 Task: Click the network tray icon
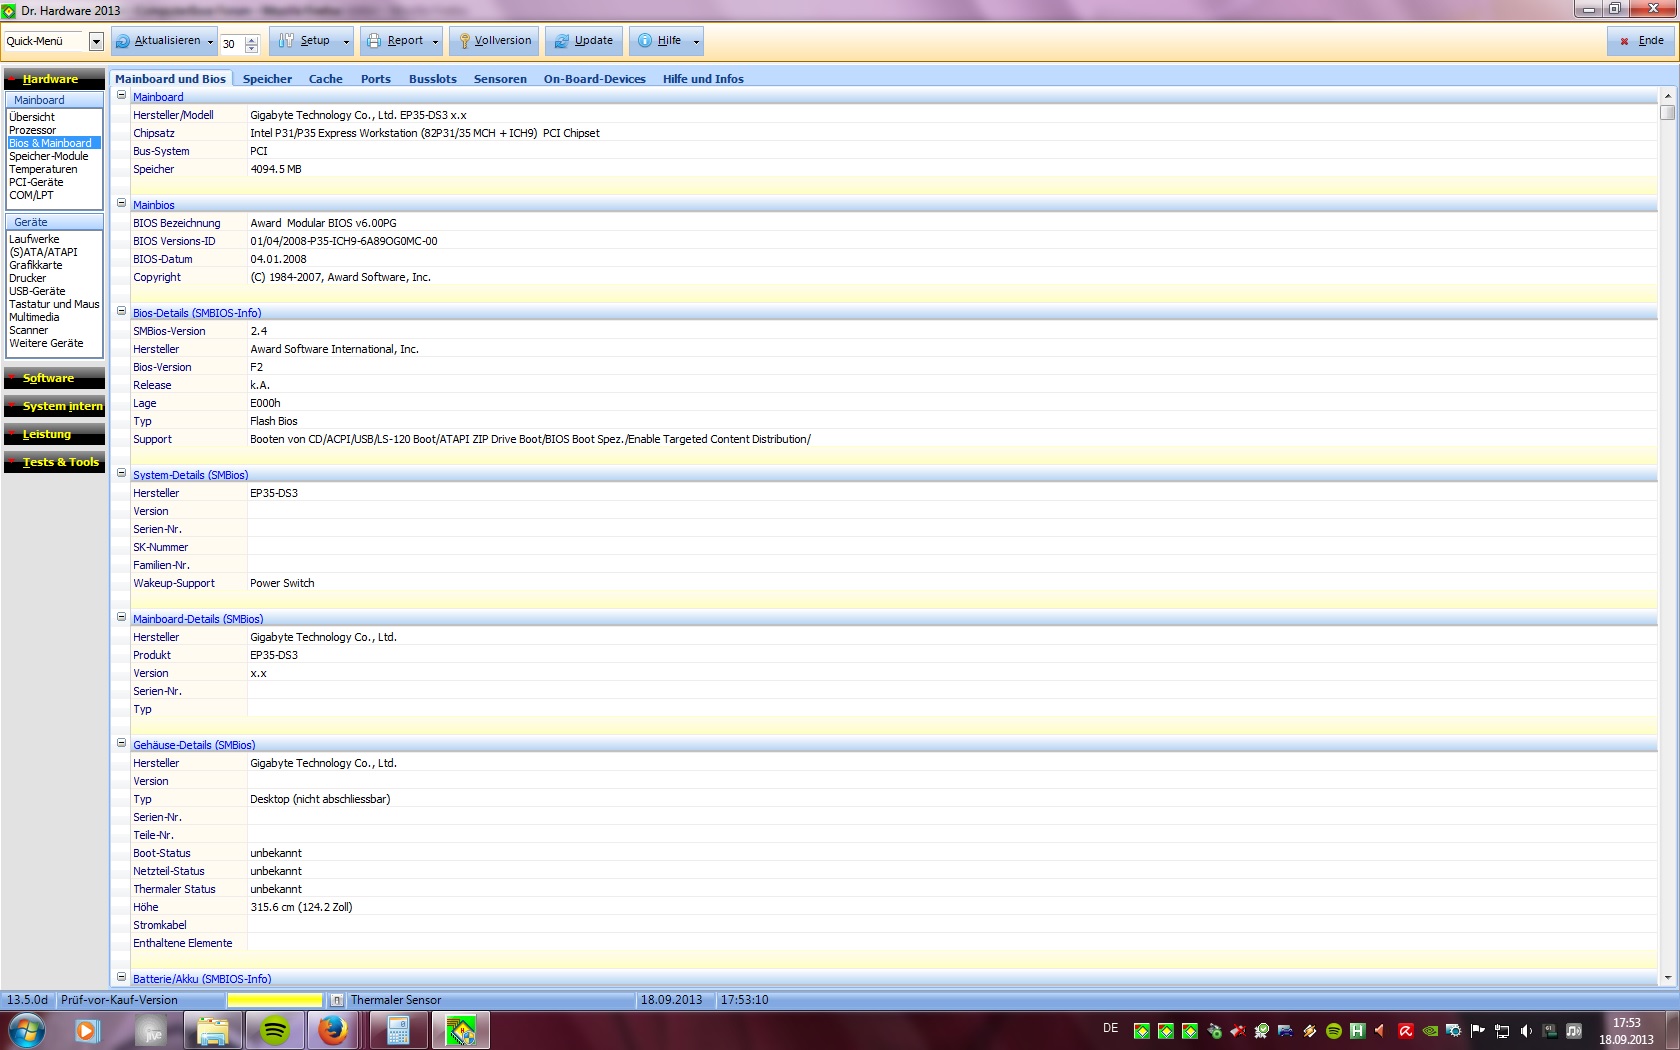pyautogui.click(x=1502, y=1031)
